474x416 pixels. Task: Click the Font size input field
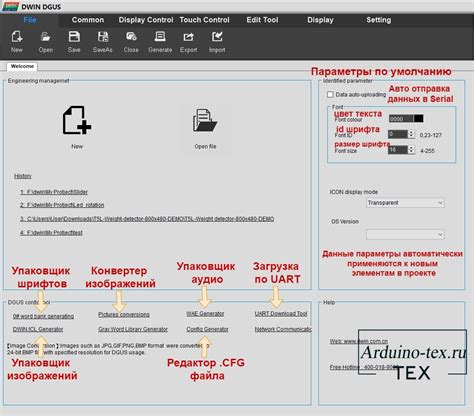398,150
